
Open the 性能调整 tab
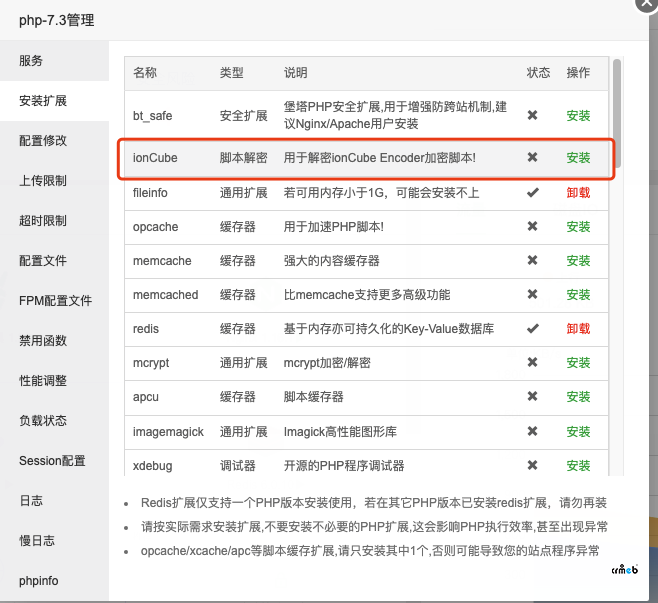43,381
